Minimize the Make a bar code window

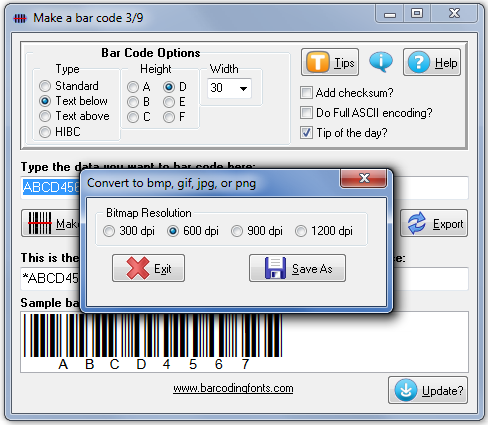(389, 14)
